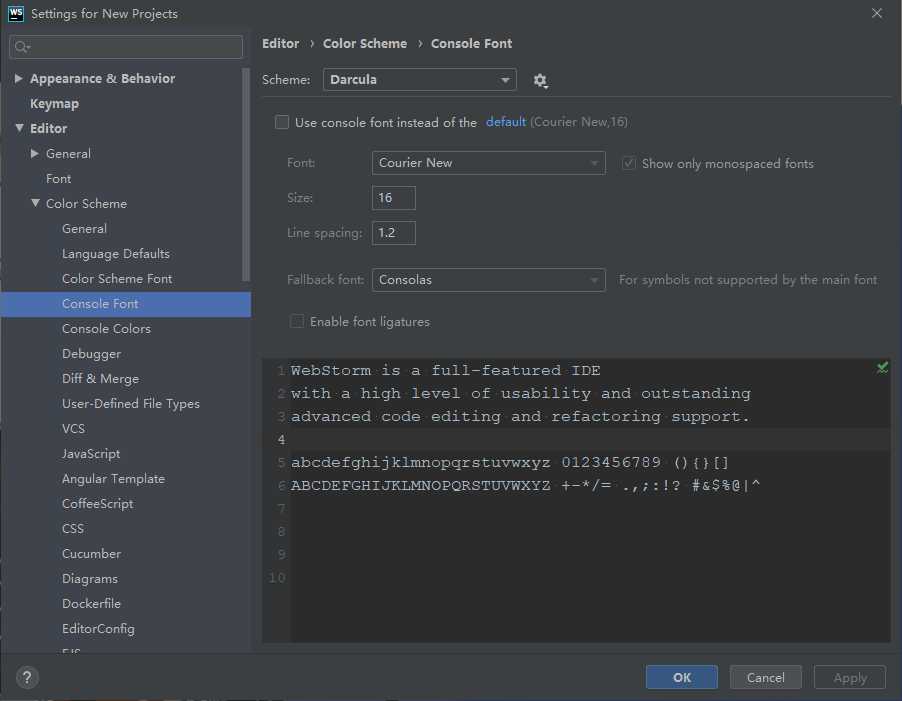The image size is (902, 701).
Task: Open Angular Template color settings
Action: pyautogui.click(x=113, y=478)
